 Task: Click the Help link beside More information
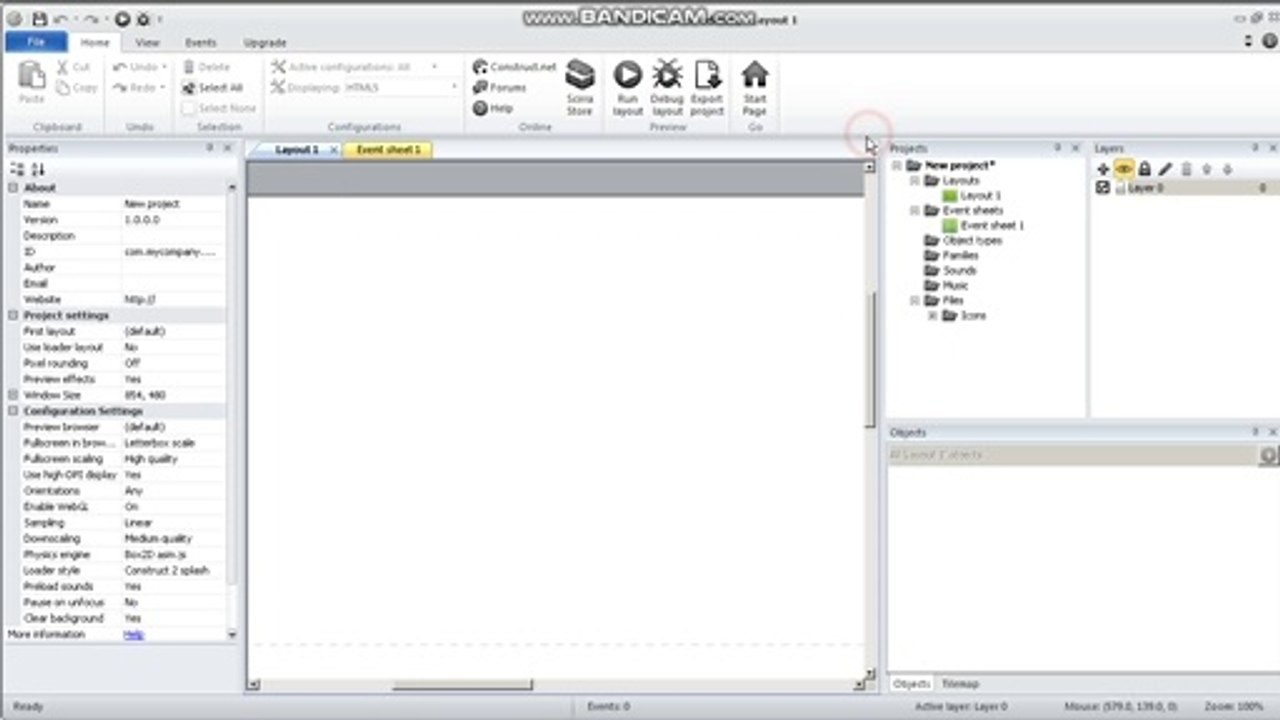pos(133,635)
